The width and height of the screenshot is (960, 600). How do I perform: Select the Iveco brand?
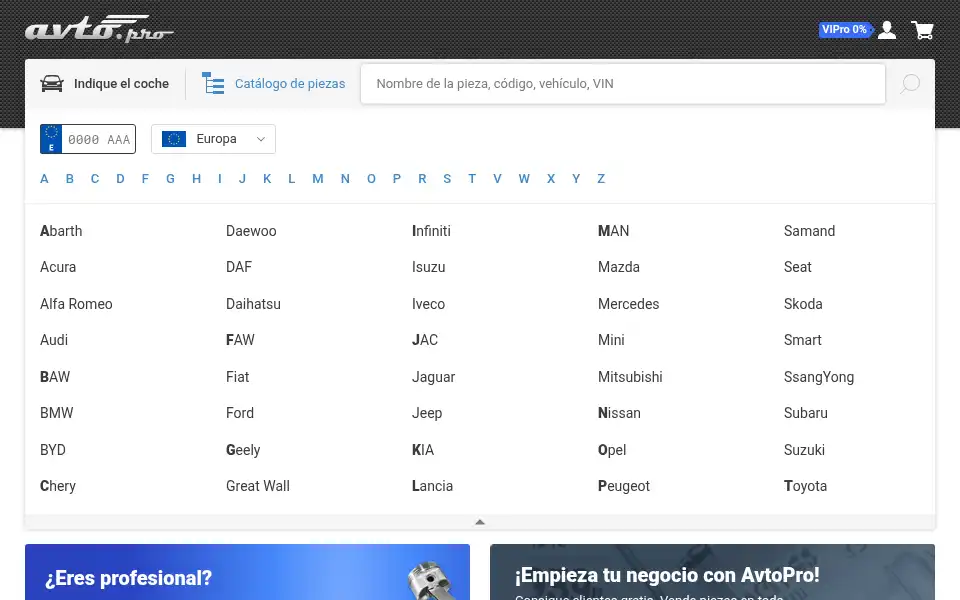point(429,304)
